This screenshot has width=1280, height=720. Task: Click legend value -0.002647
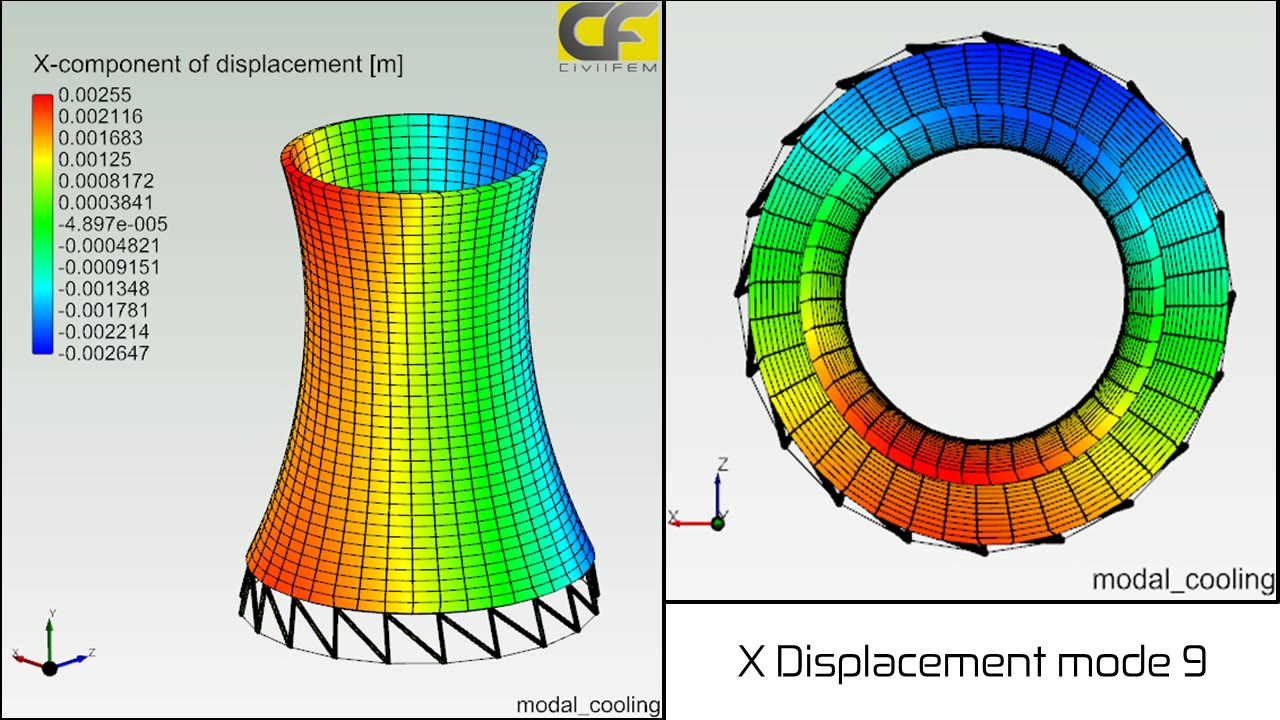click(x=103, y=353)
